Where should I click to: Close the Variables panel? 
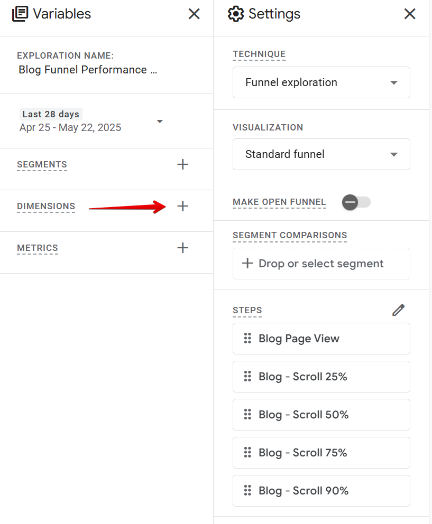pos(194,14)
